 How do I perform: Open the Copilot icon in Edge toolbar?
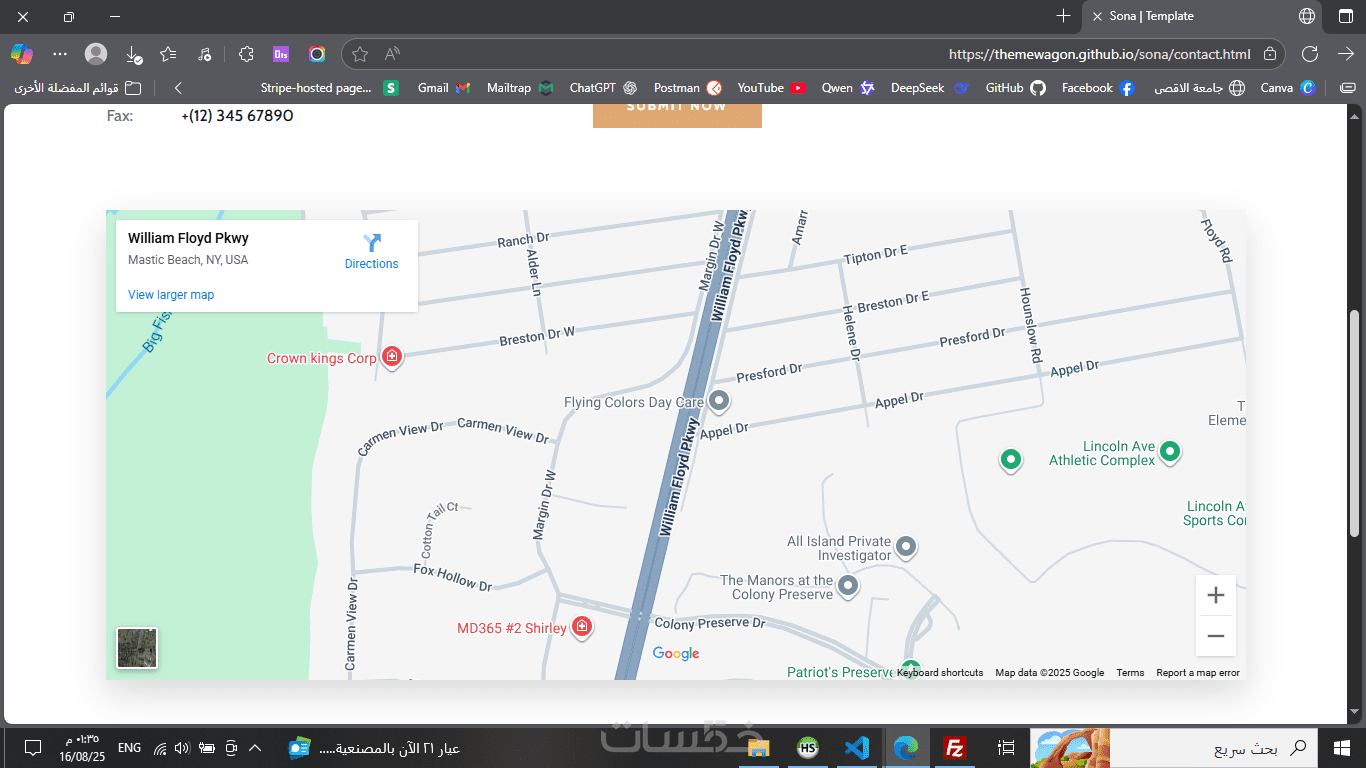[22, 54]
